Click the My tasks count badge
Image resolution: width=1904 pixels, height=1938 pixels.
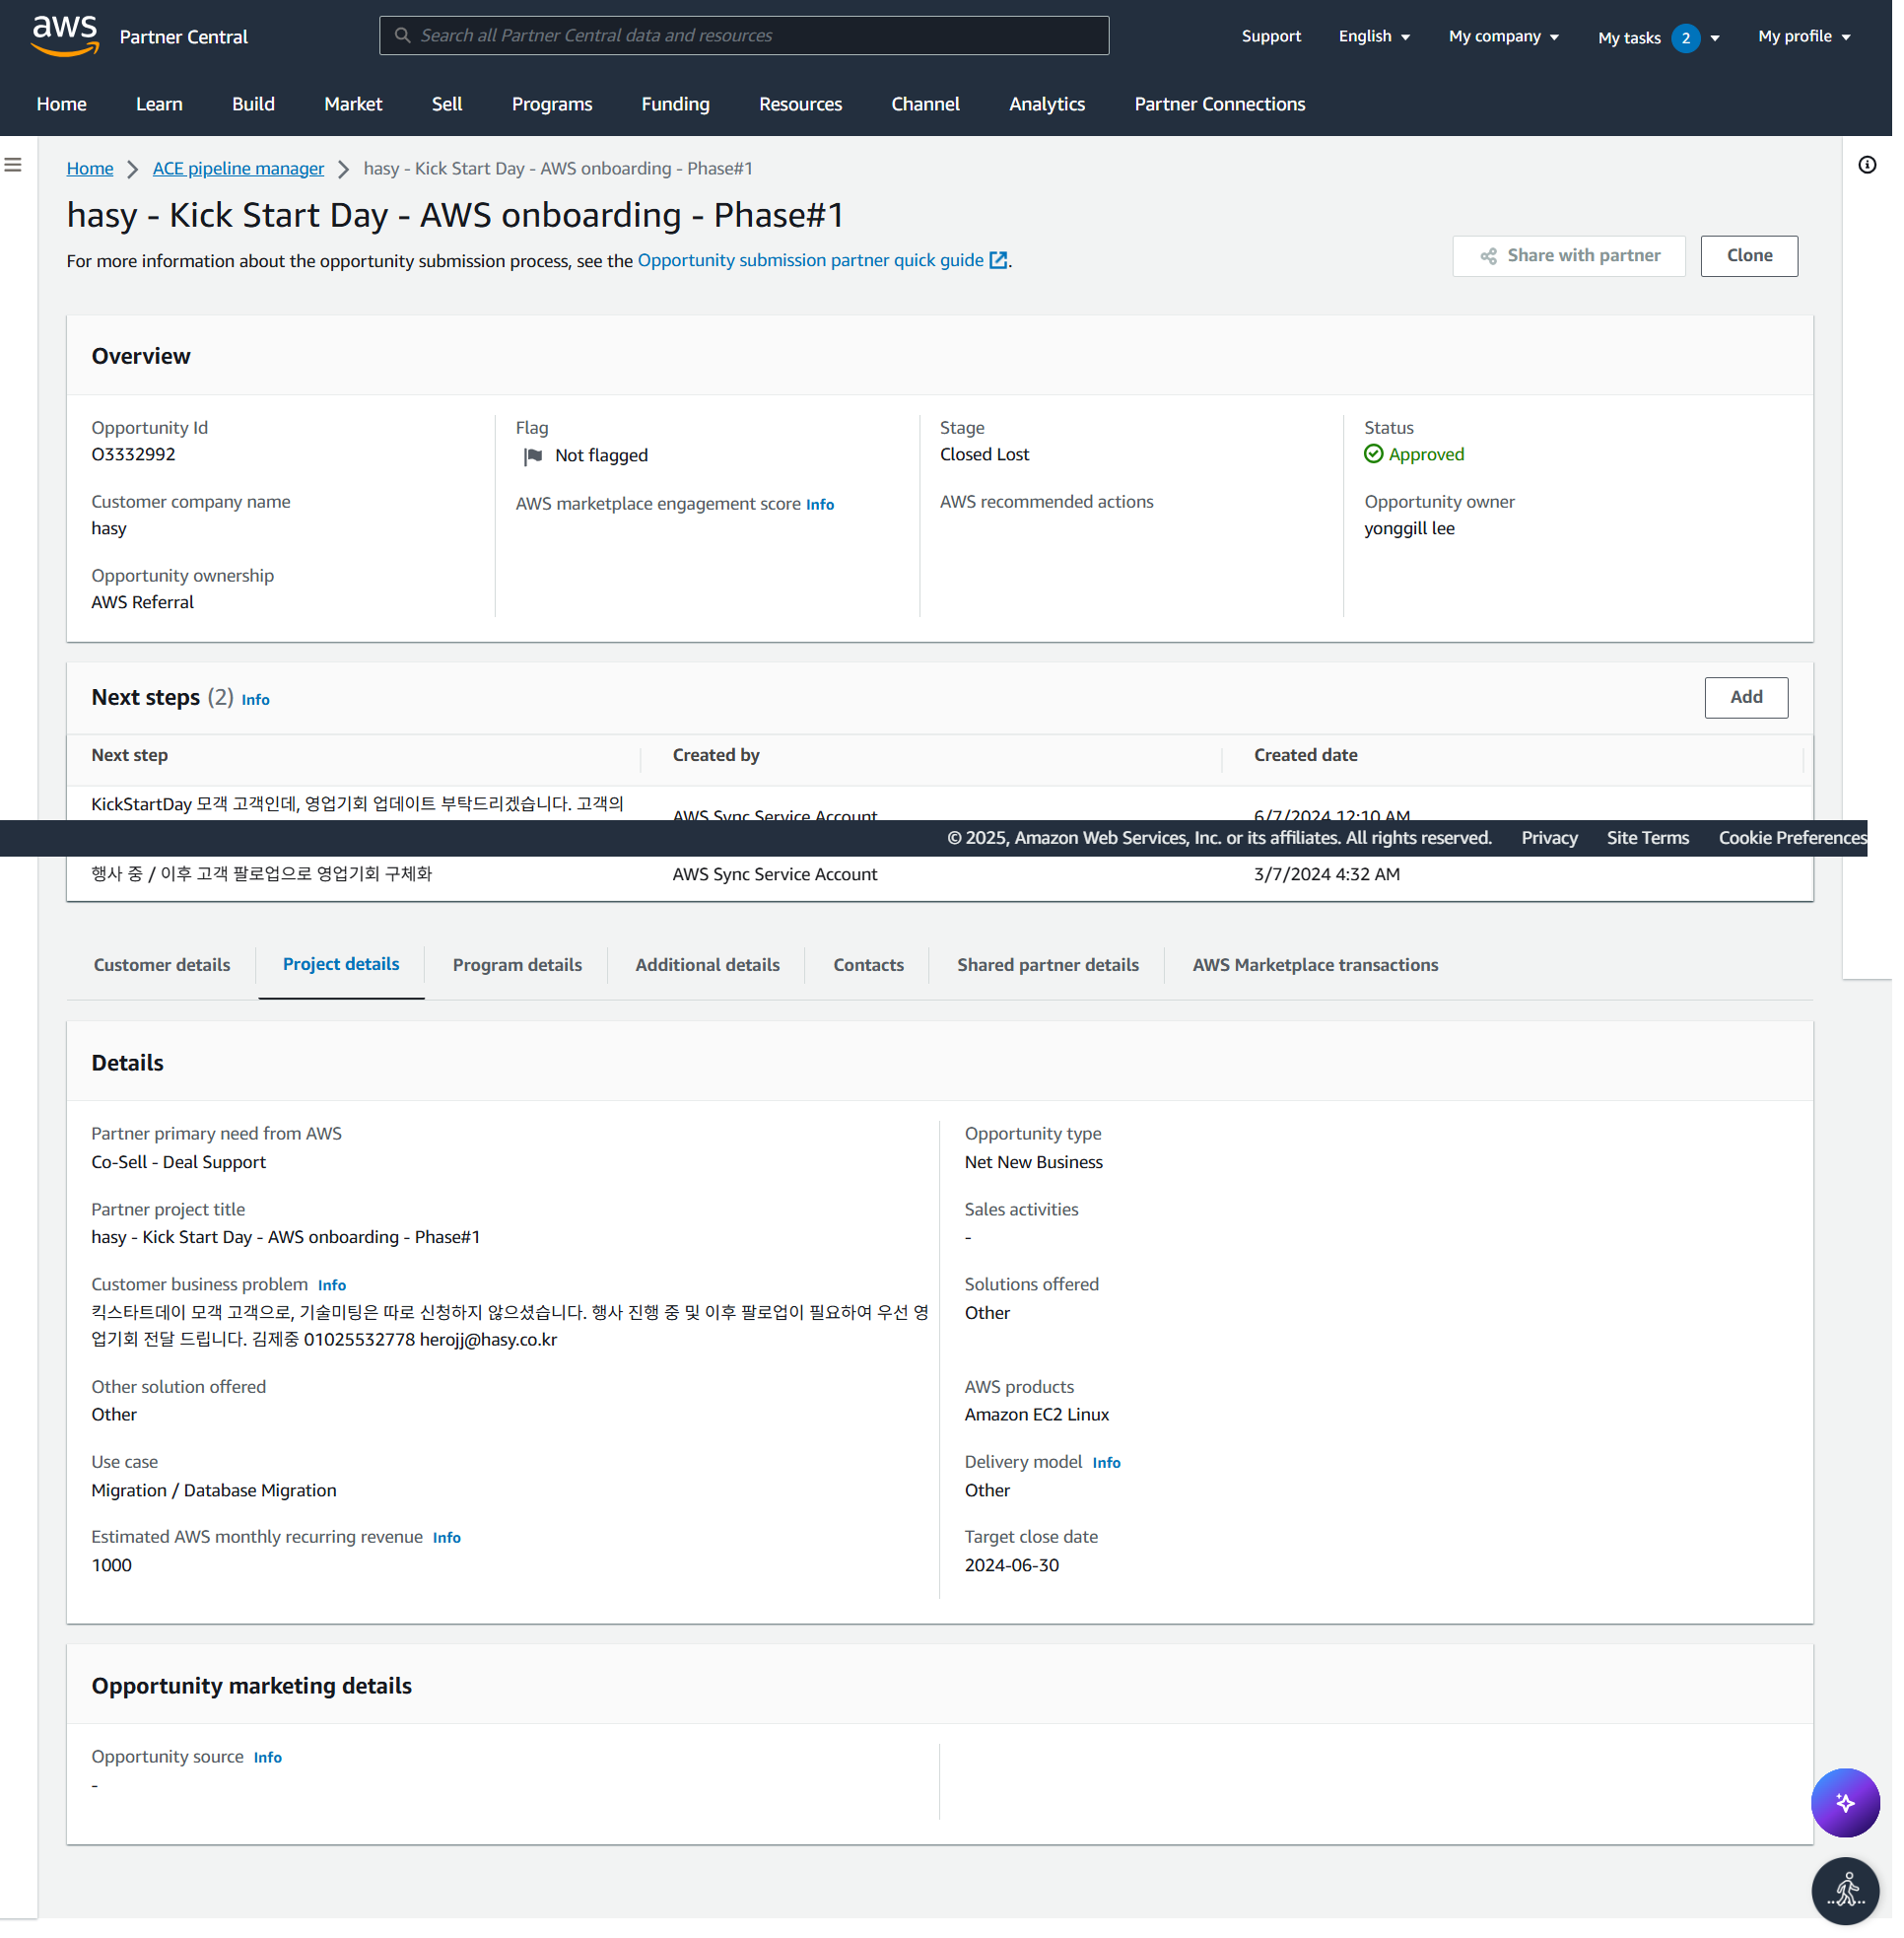(1685, 38)
